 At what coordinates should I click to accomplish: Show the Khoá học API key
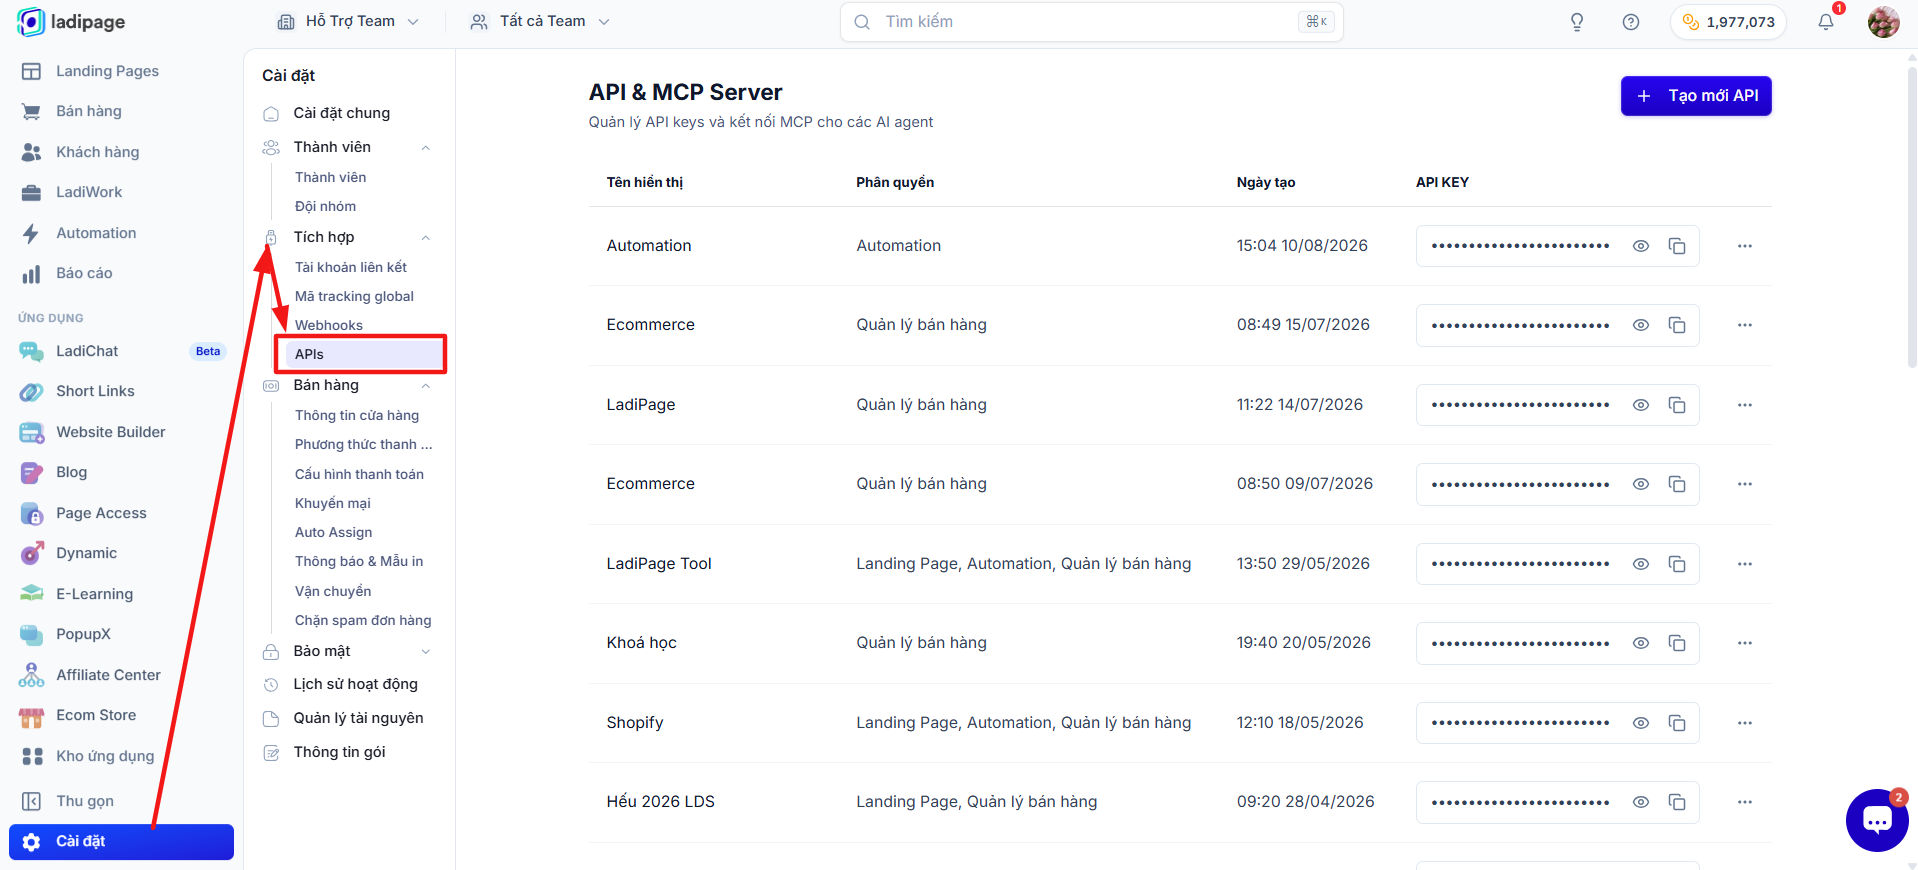pyautogui.click(x=1641, y=643)
